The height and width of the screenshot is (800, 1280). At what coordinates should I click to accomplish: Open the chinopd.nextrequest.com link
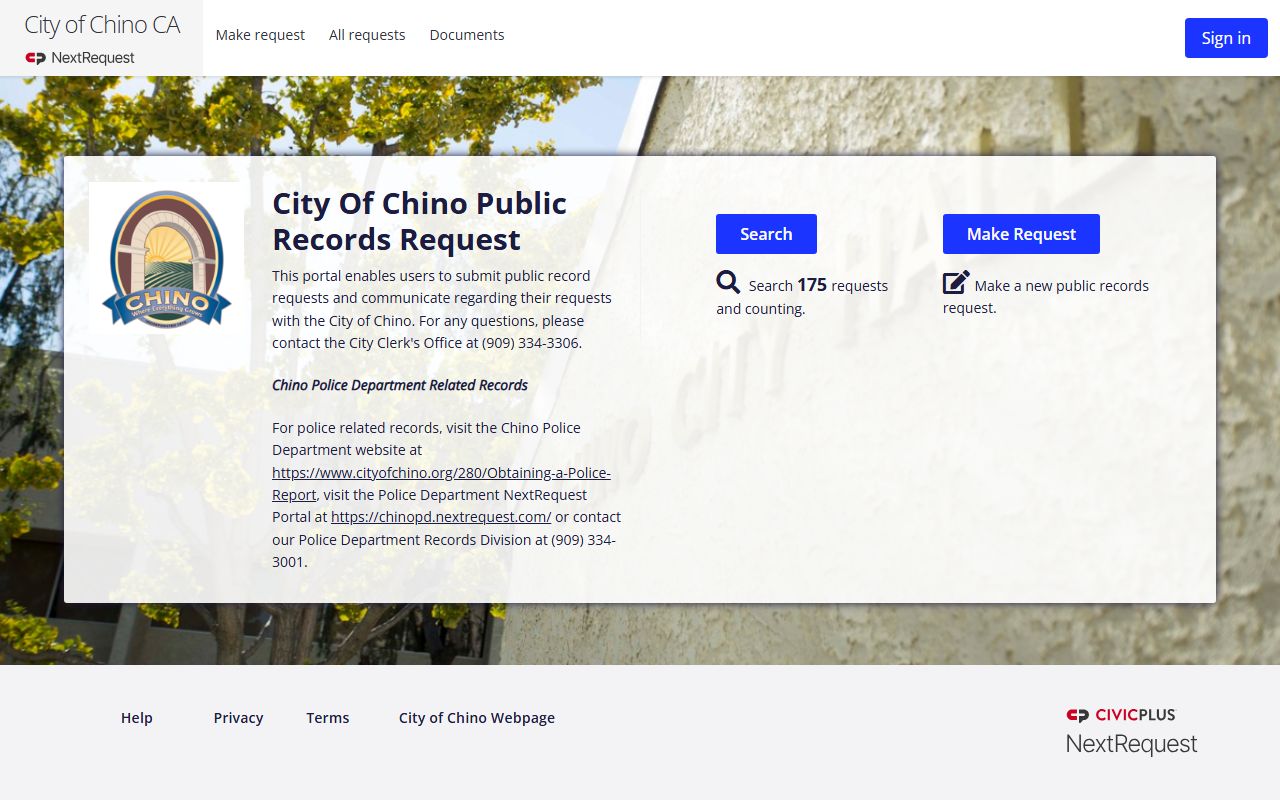point(441,517)
